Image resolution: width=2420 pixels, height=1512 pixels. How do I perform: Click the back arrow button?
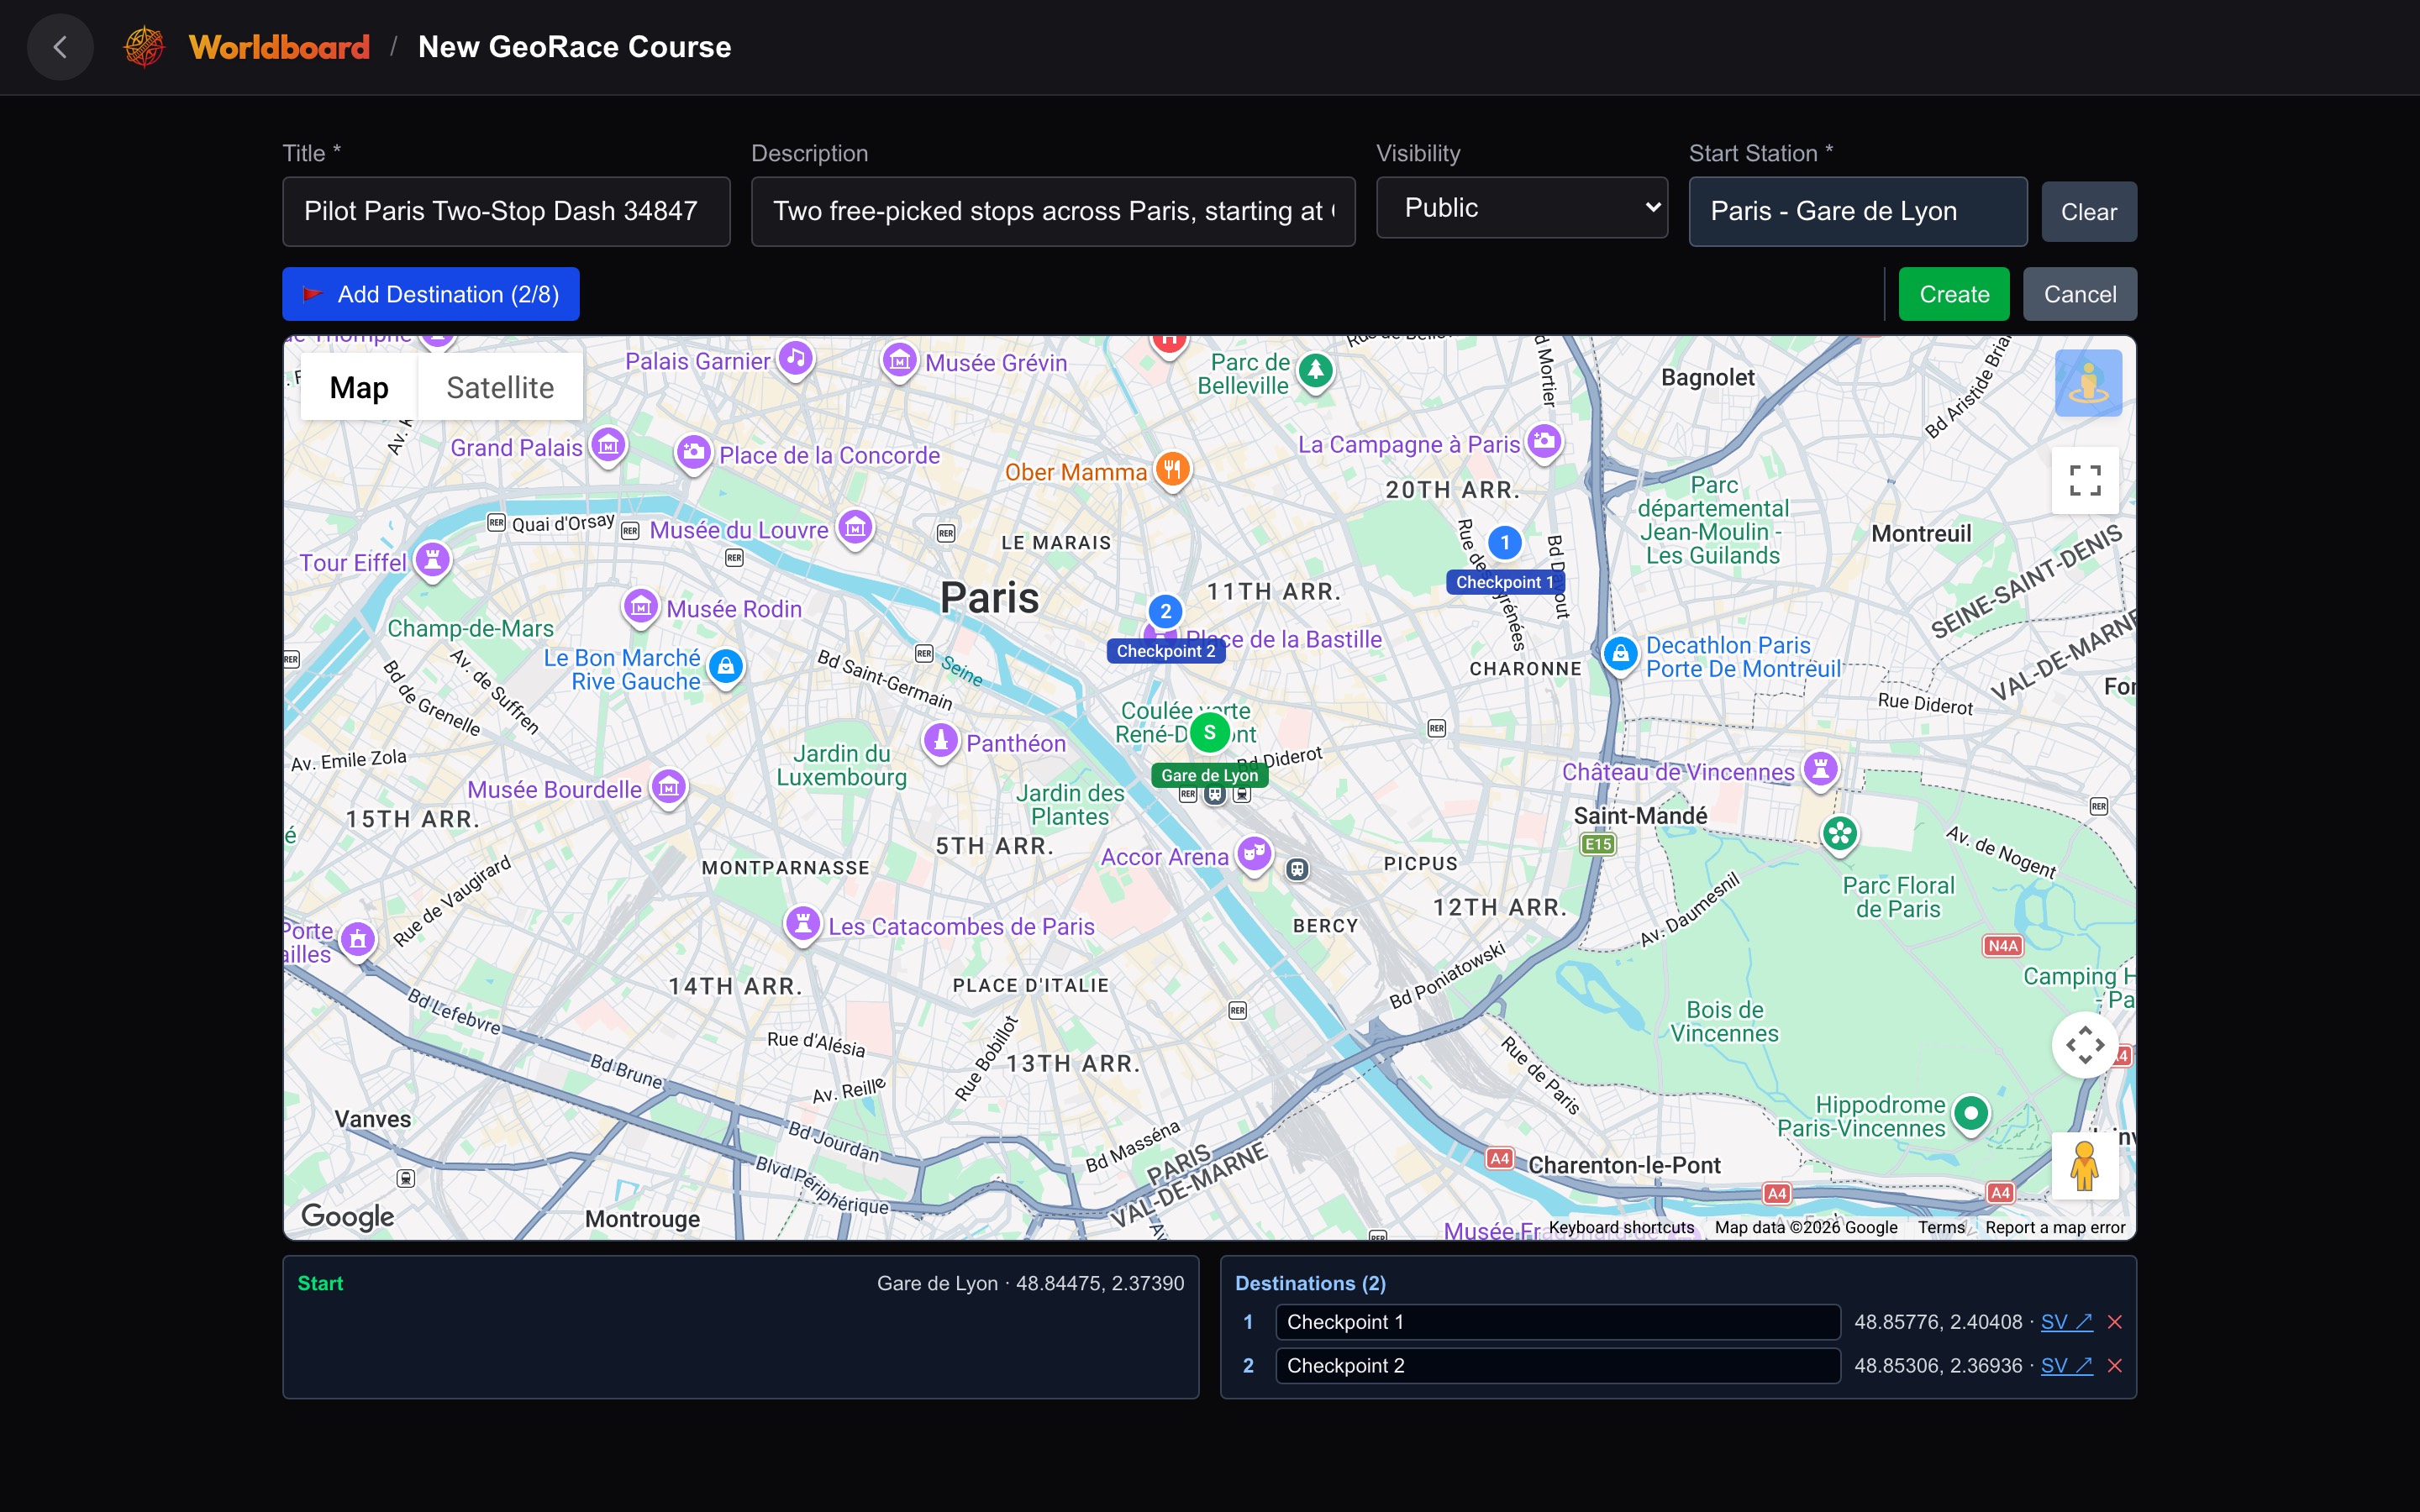[60, 47]
